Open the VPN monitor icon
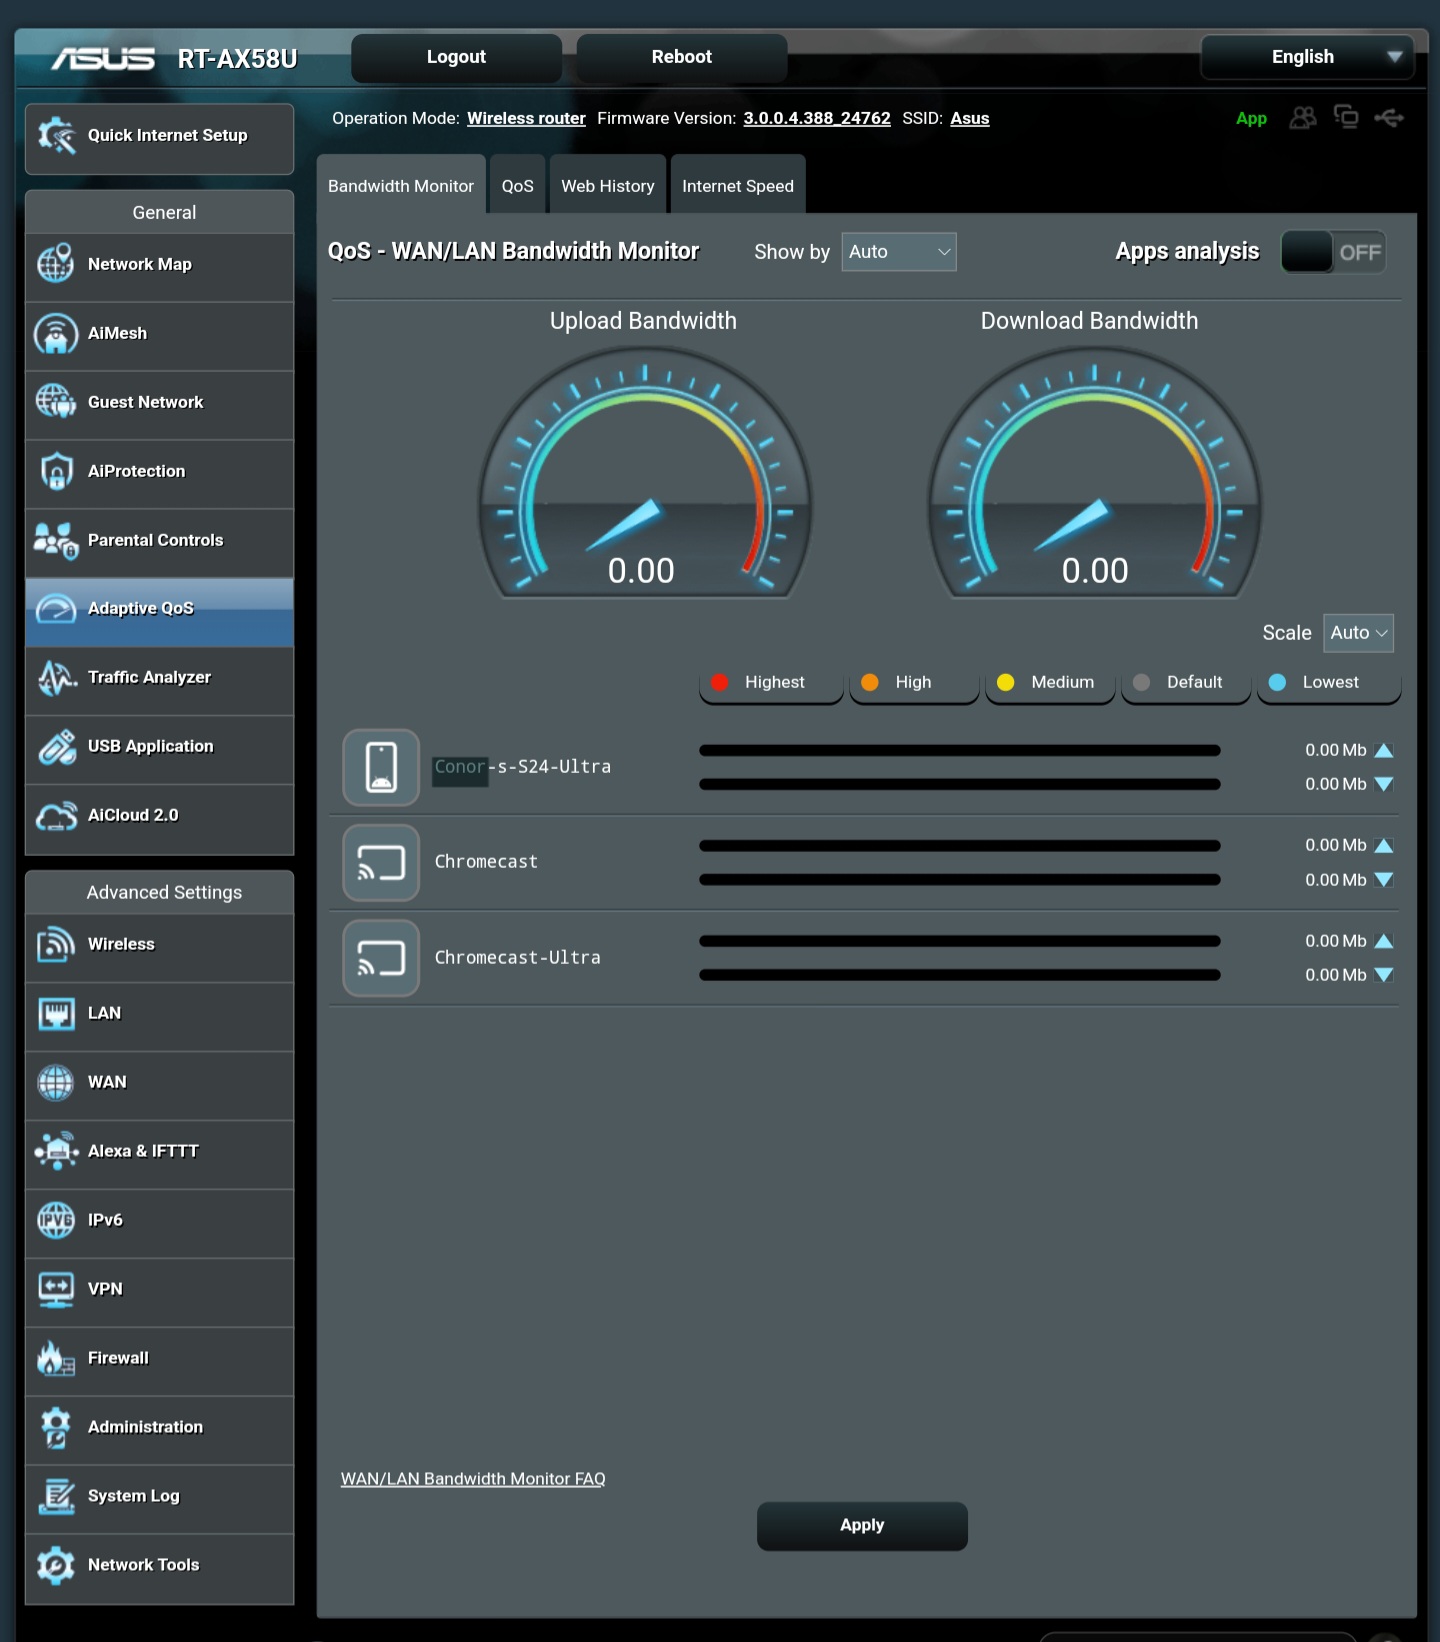This screenshot has height=1642, width=1440. coord(56,1289)
